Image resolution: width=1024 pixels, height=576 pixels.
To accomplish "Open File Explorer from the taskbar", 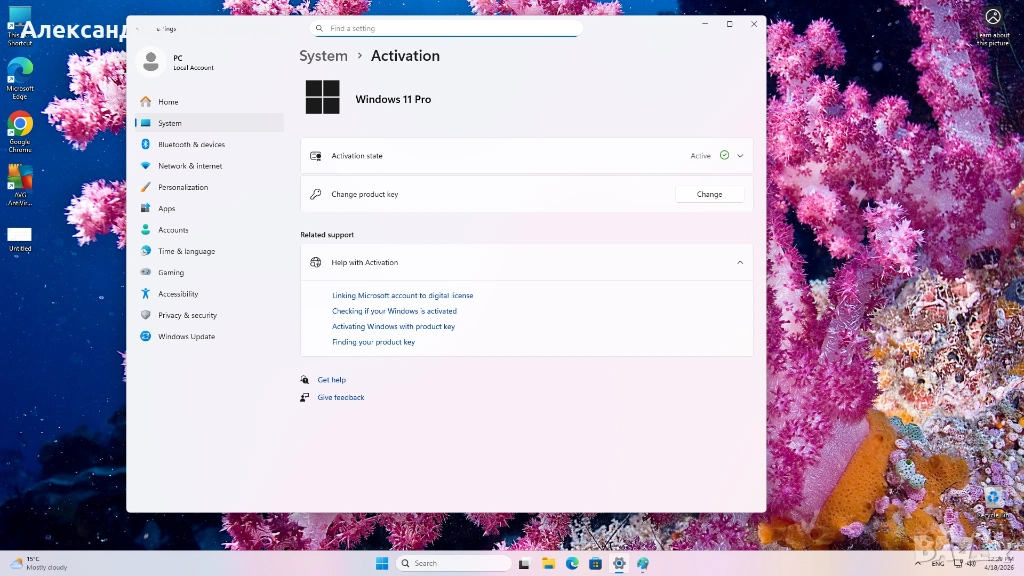I will 548,564.
